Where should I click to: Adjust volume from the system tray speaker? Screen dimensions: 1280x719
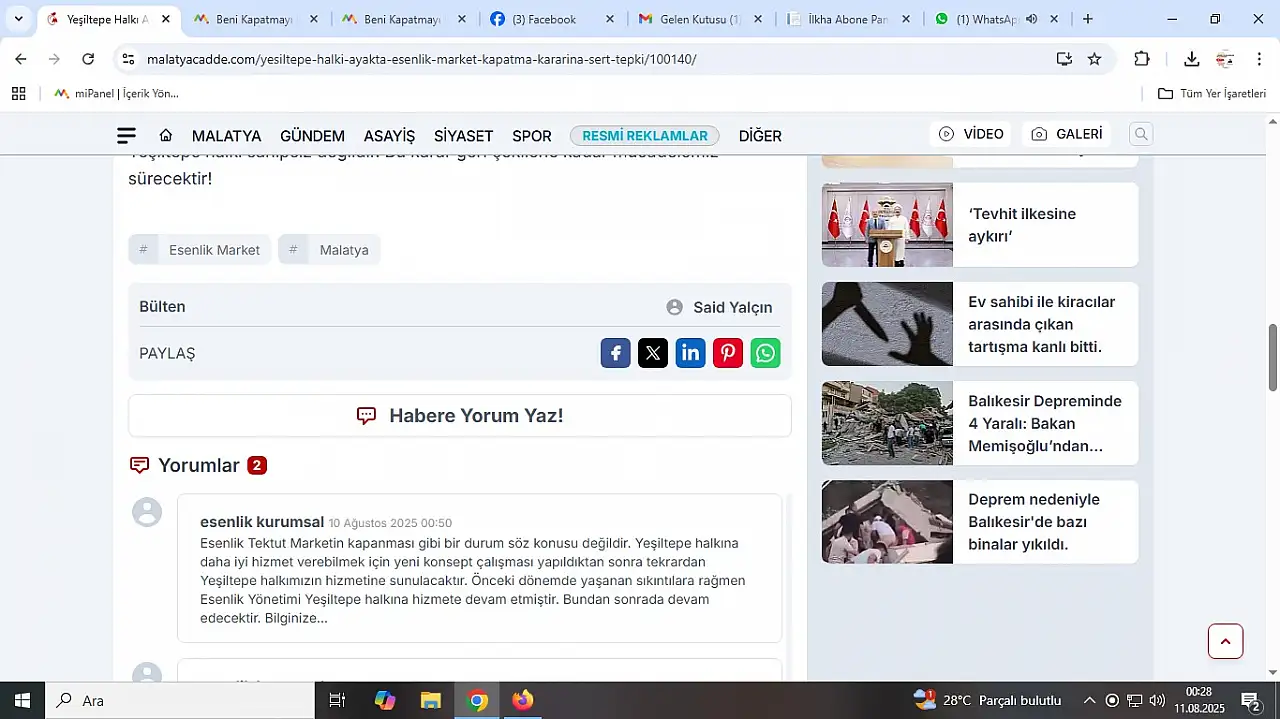[x=1157, y=700]
